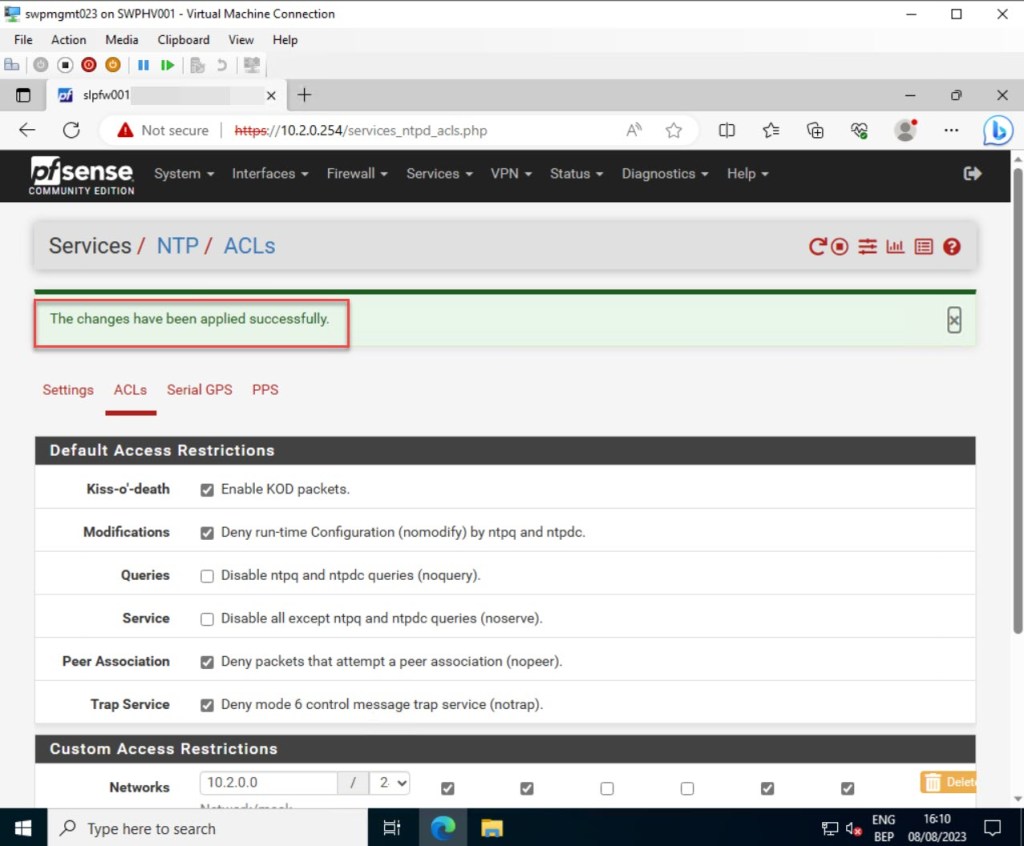Click the Networks address input field
This screenshot has width=1024, height=846.
pyautogui.click(x=268, y=784)
